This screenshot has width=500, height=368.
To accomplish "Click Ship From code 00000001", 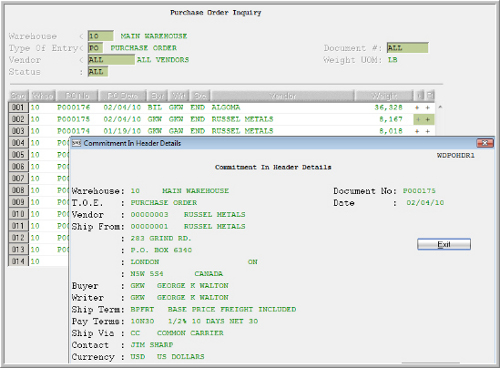I will (149, 227).
